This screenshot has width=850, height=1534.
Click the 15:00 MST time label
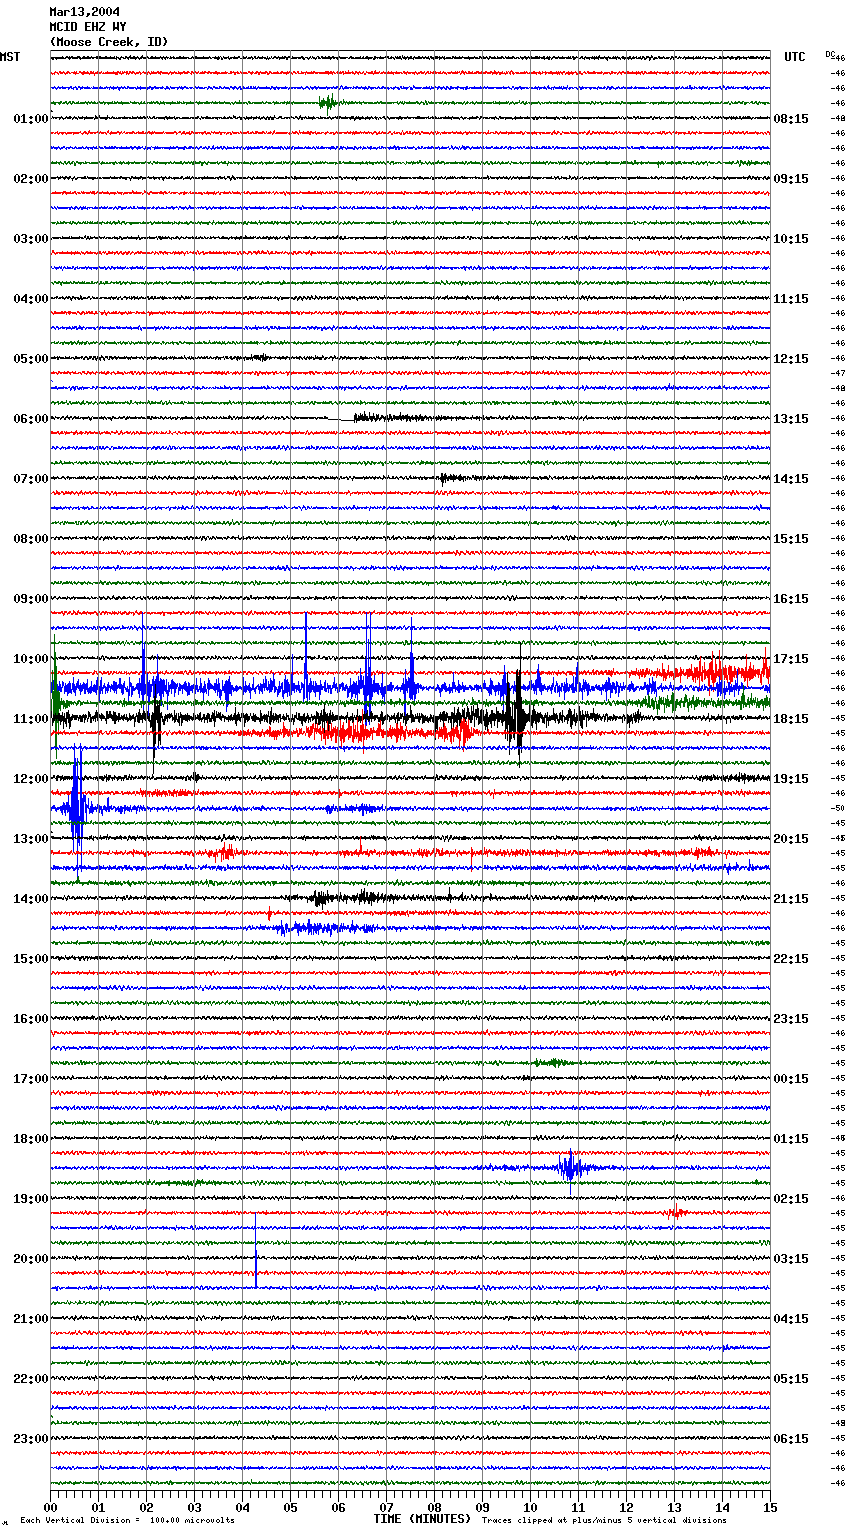click(31, 959)
